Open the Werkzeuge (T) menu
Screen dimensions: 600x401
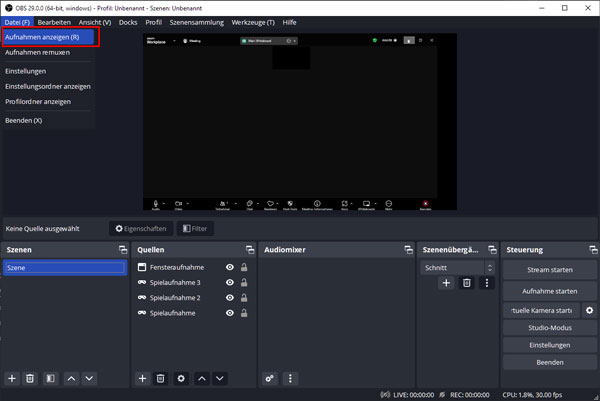point(253,23)
